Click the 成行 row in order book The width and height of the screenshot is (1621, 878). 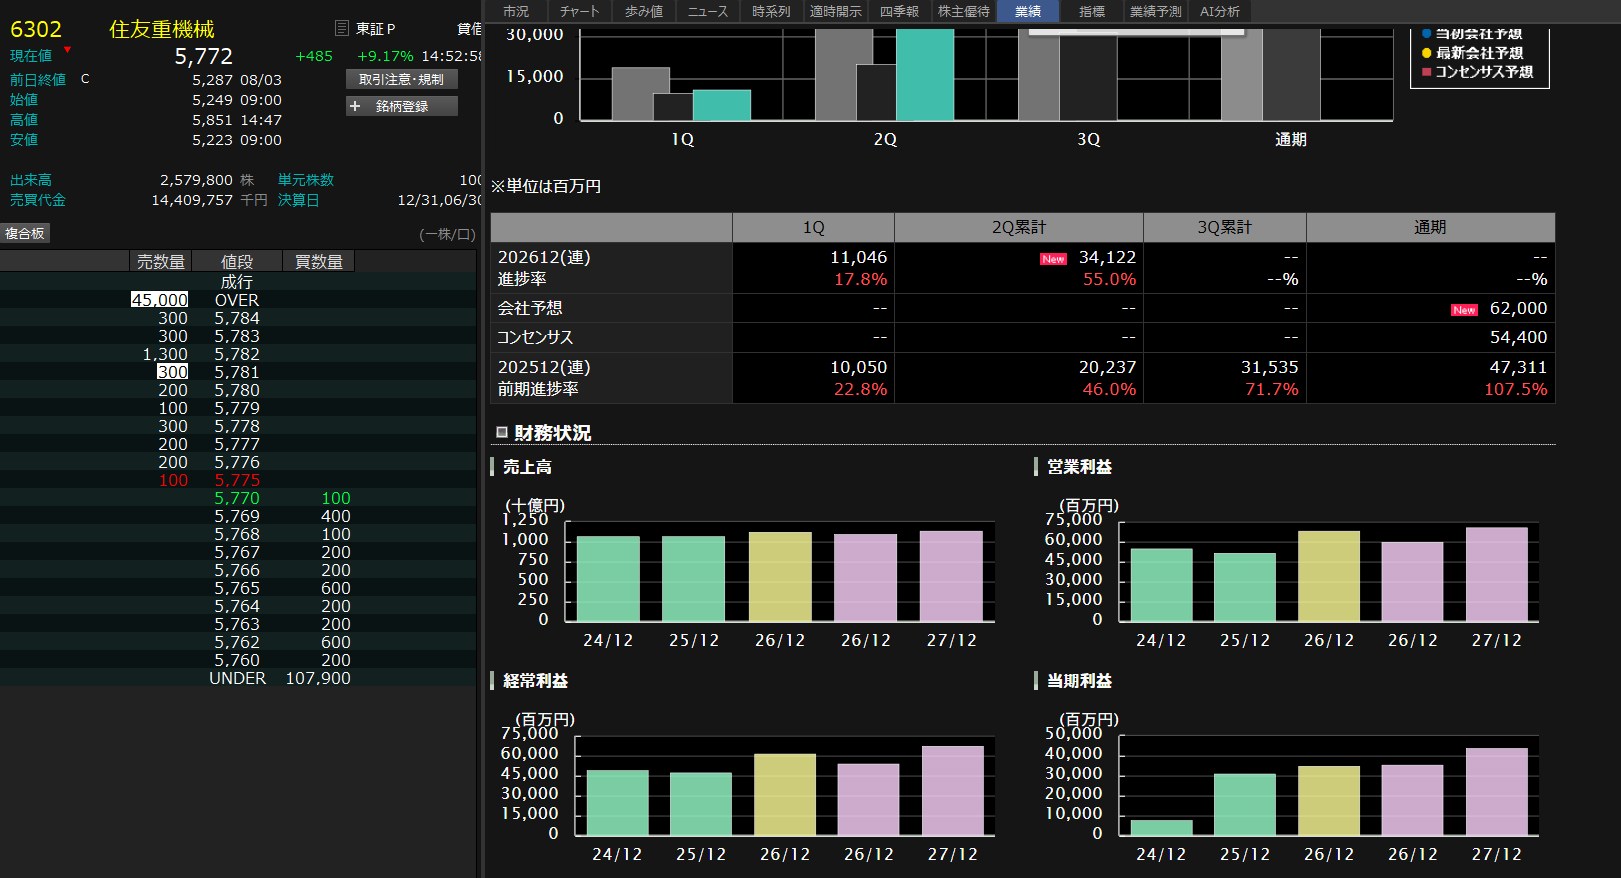[x=238, y=282]
